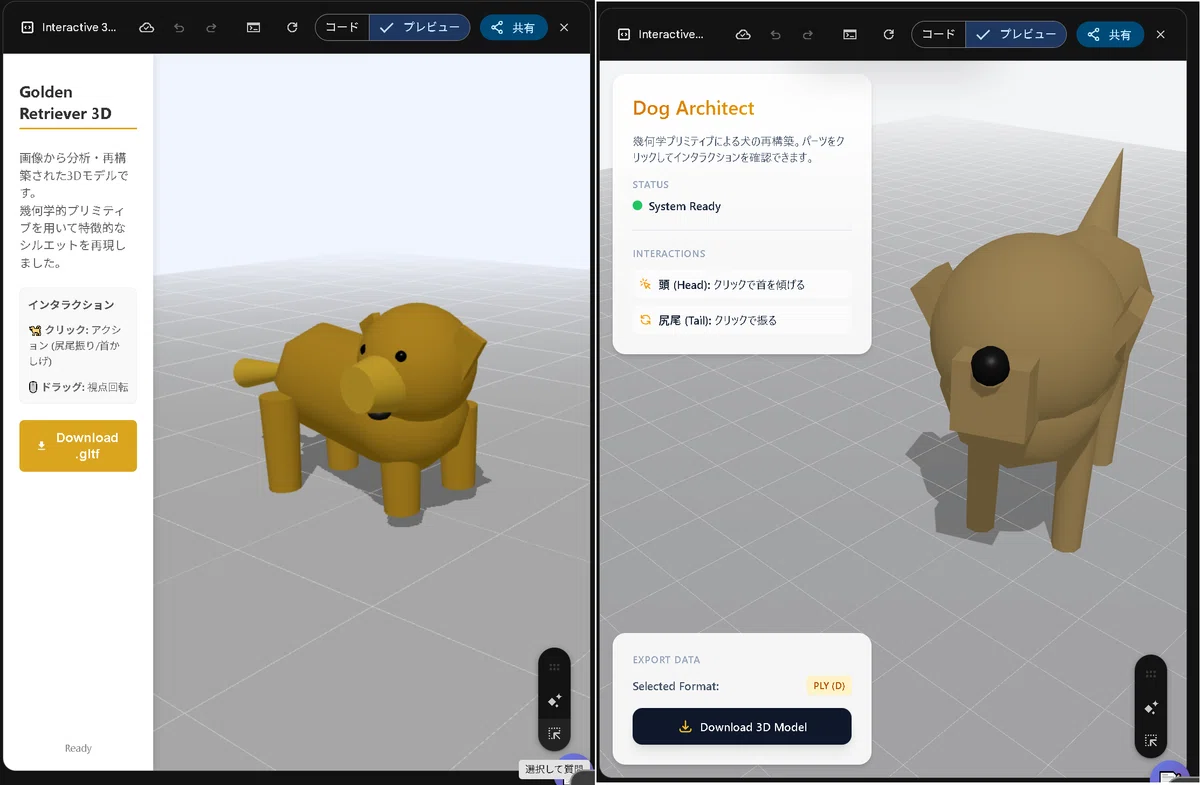Select the プレビュー tab in the Dog Architect window

click(x=1016, y=34)
